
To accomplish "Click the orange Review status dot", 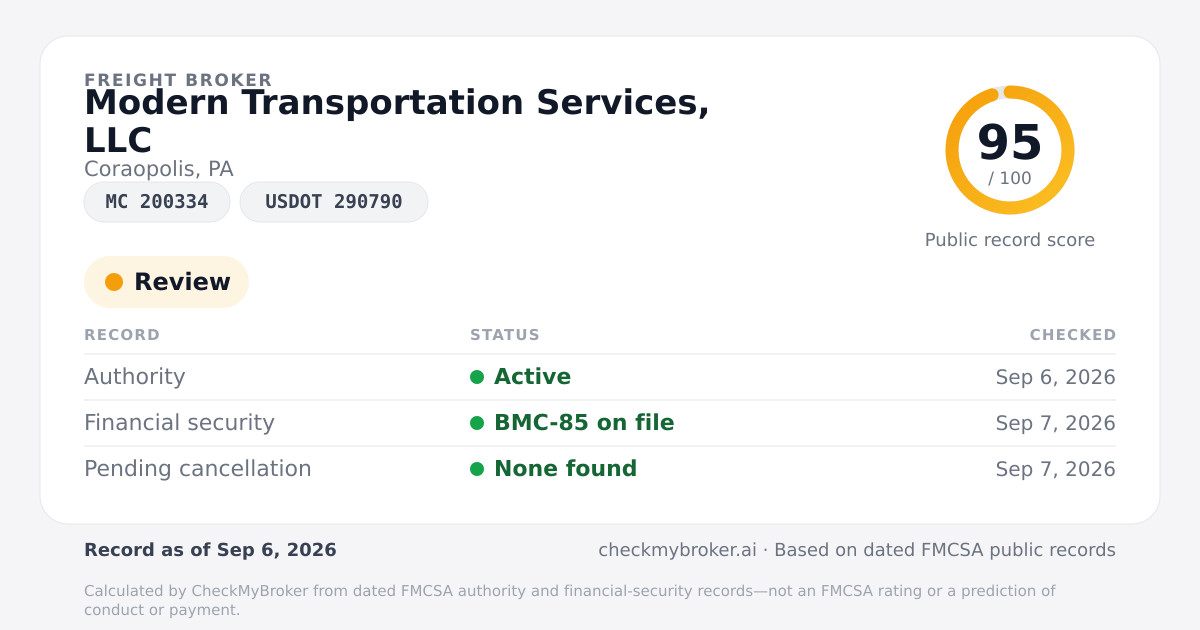I will tap(114, 282).
